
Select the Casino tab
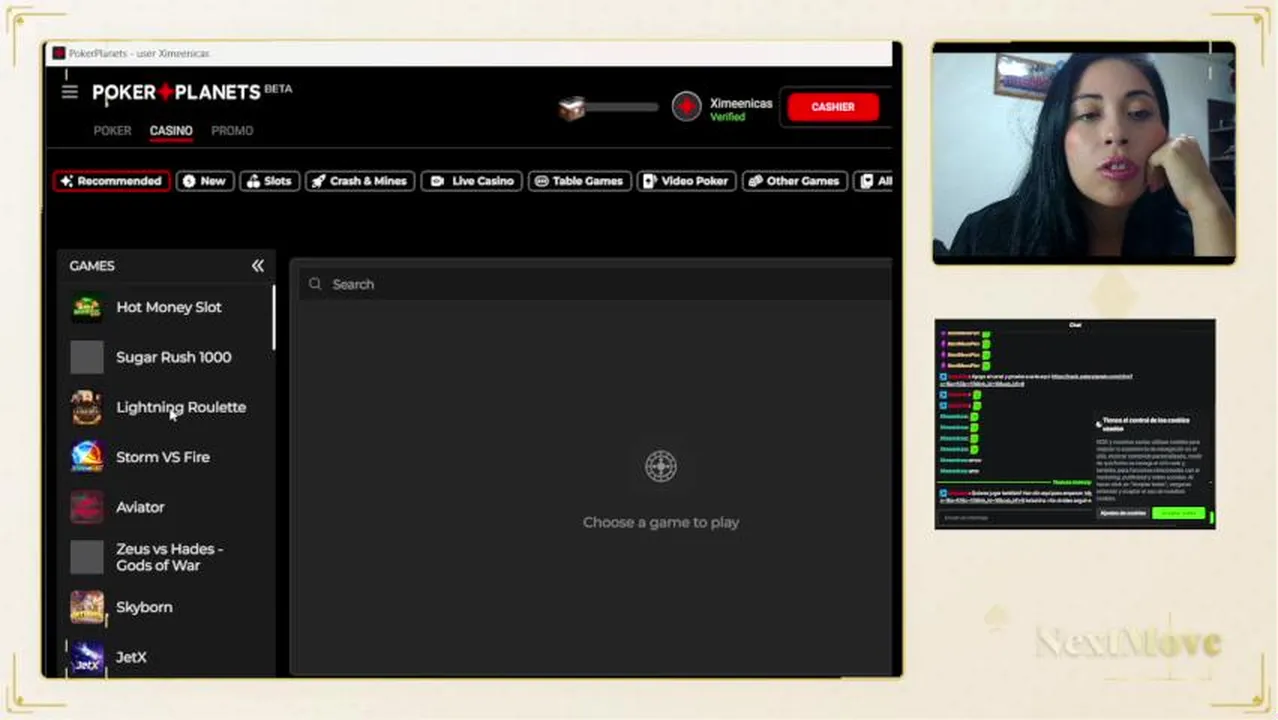[171, 131]
